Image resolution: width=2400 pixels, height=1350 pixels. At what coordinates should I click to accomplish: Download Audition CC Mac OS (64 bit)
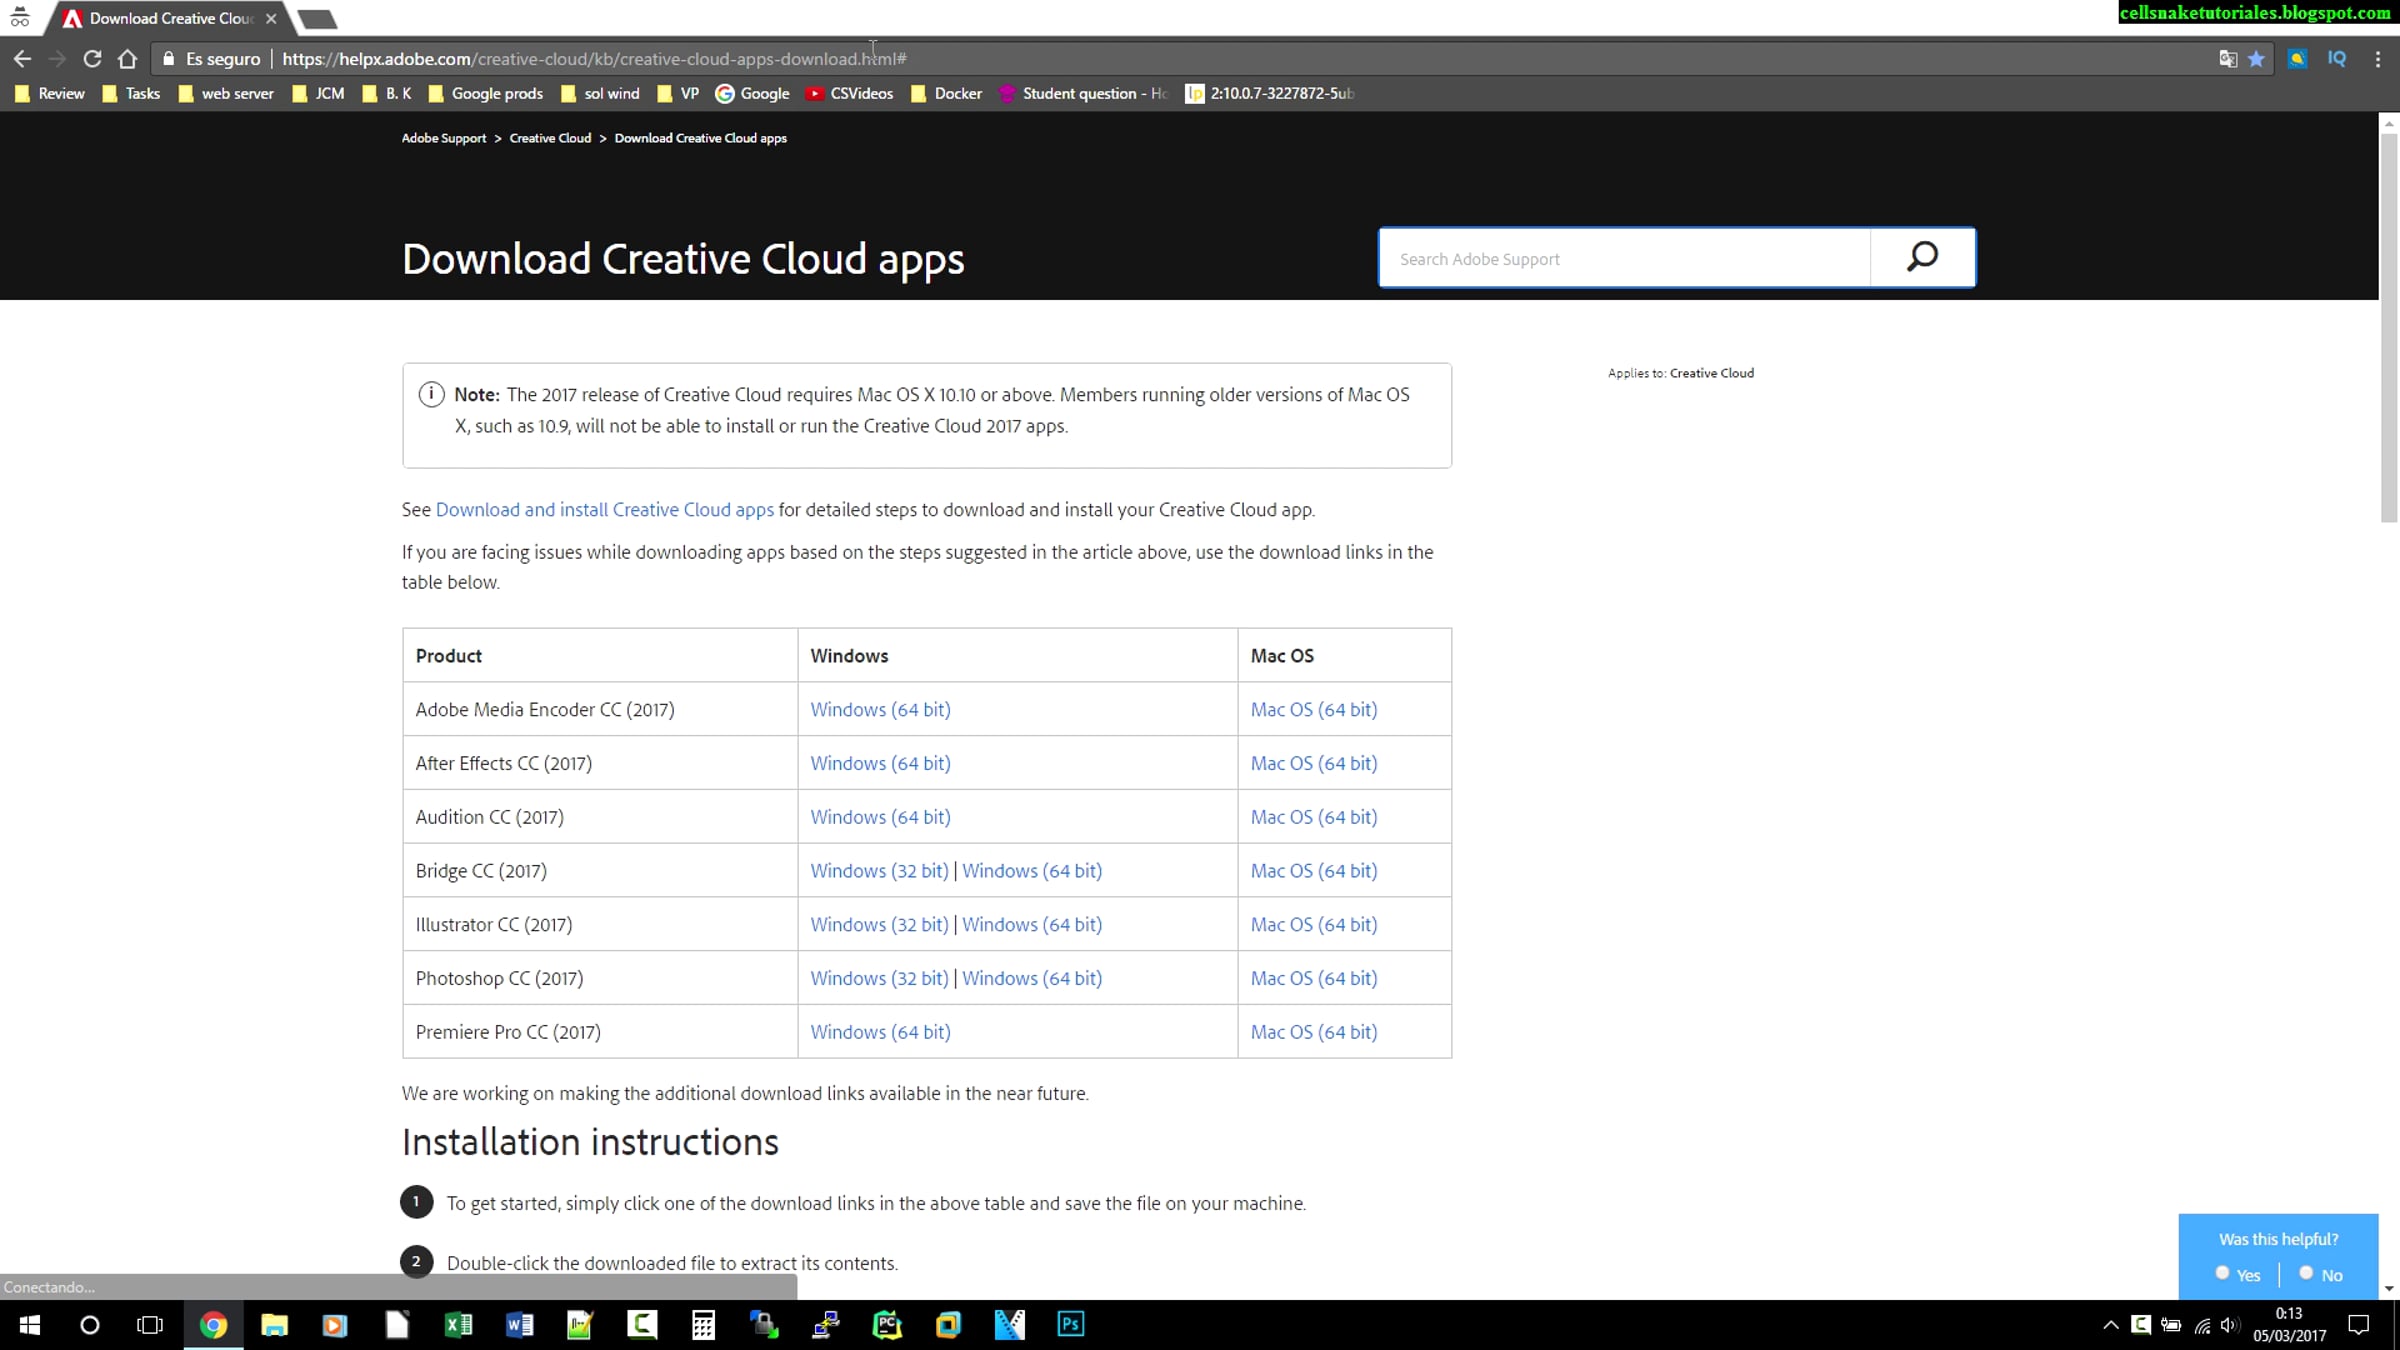(1314, 817)
